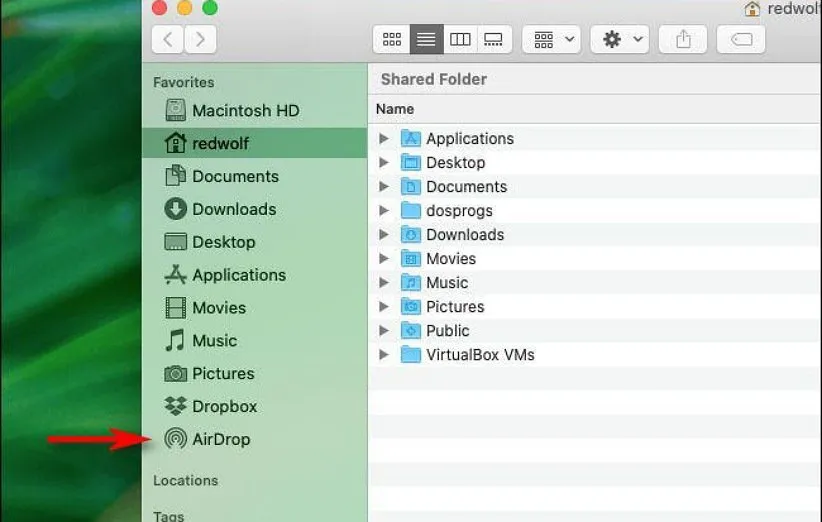This screenshot has height=522, width=822.
Task: Switch to list view in toolbar
Action: point(426,39)
